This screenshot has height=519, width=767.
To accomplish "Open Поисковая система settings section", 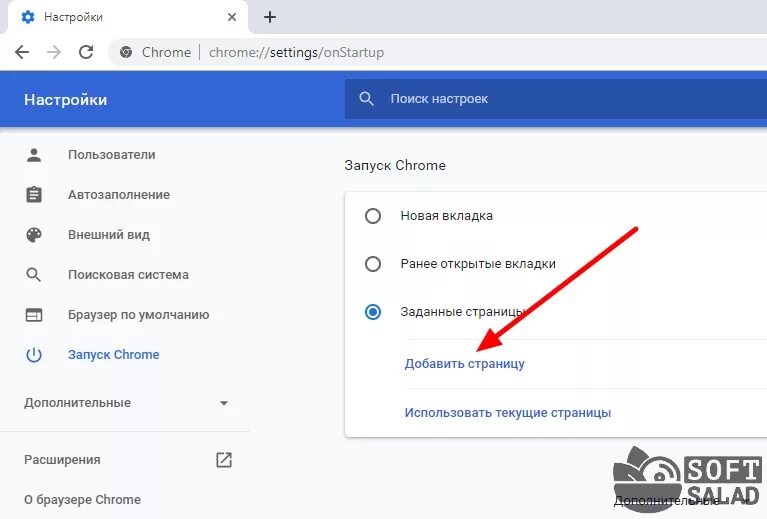I will point(128,275).
